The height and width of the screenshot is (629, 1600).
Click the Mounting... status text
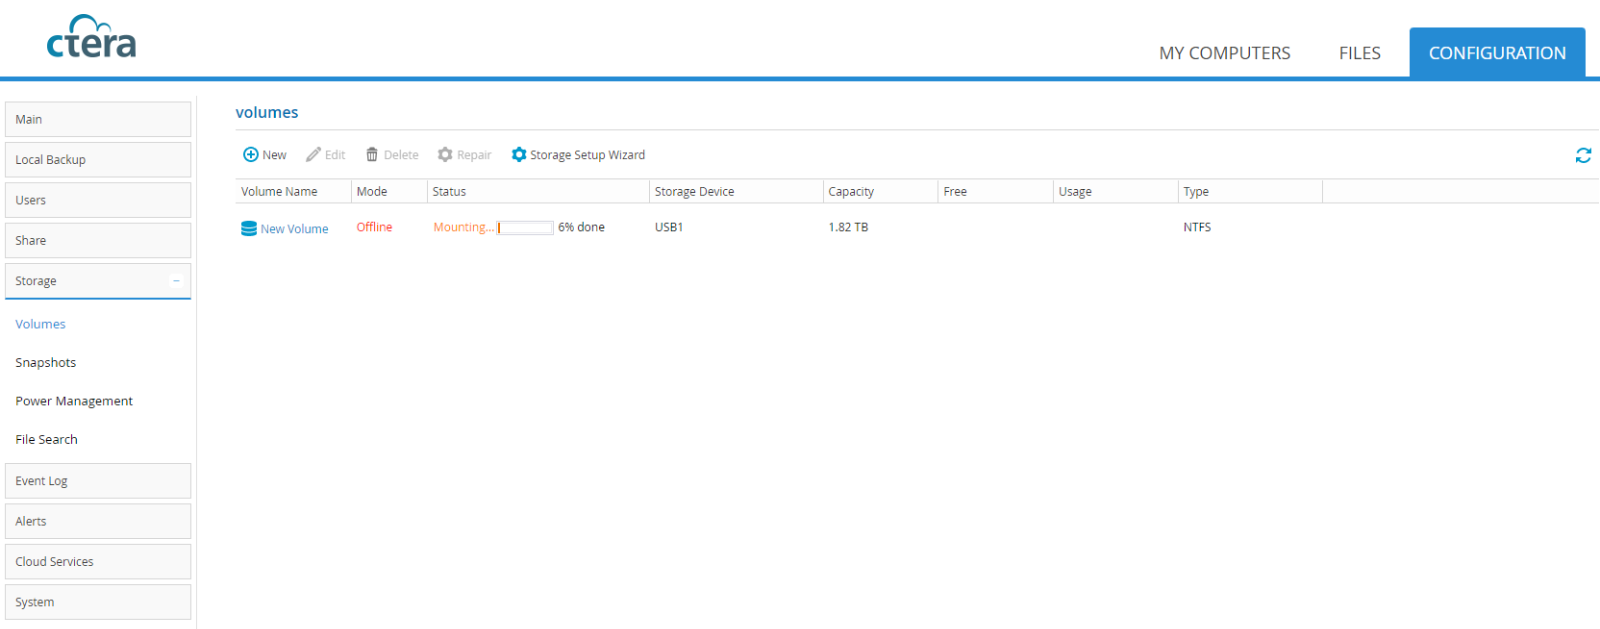(x=463, y=227)
